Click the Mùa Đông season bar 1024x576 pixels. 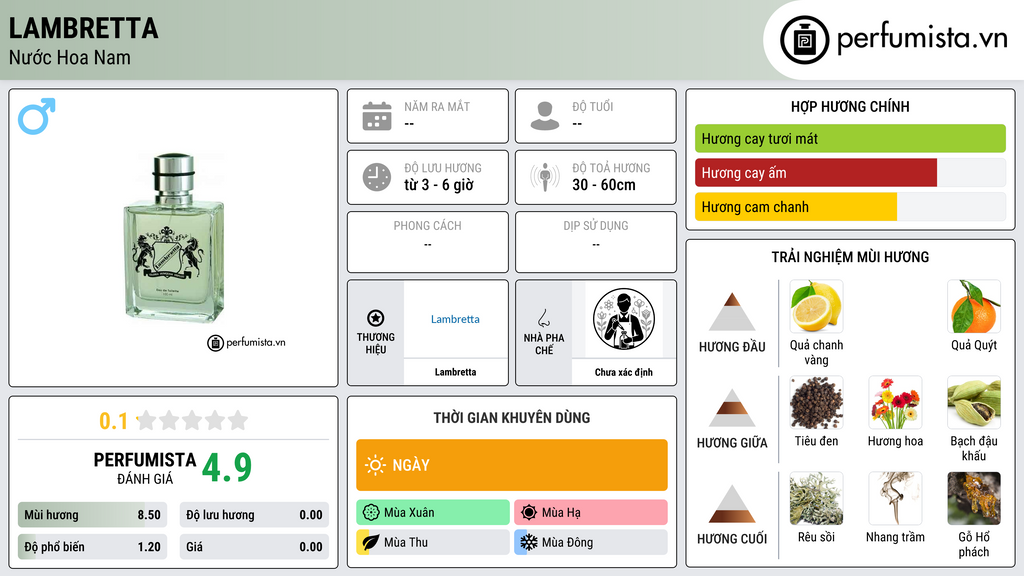point(591,542)
